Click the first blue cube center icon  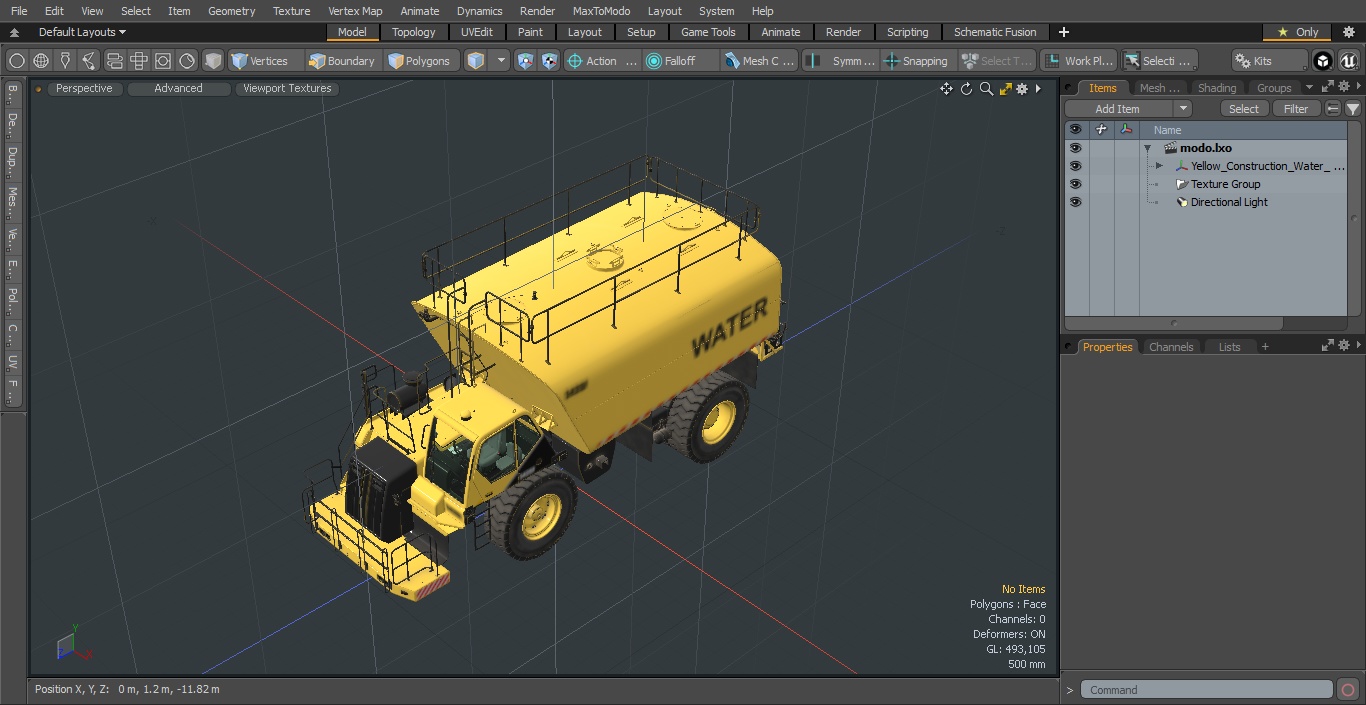coord(526,61)
